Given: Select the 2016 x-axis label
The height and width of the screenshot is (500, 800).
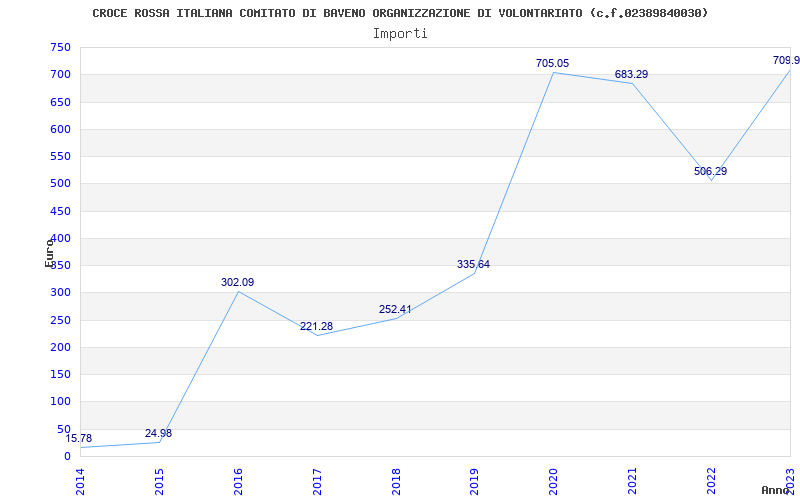Looking at the screenshot, I should [238, 482].
